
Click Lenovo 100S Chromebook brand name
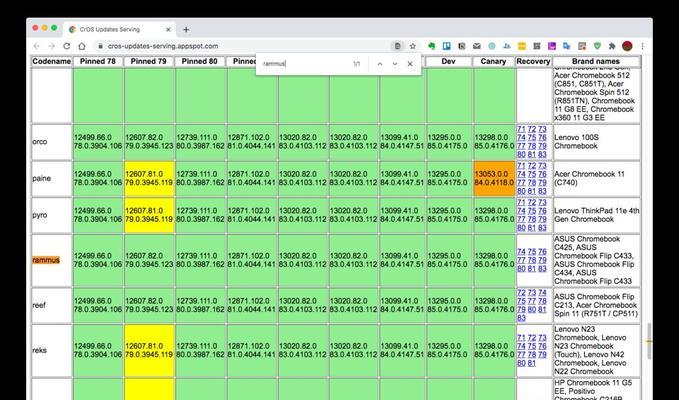pos(576,142)
